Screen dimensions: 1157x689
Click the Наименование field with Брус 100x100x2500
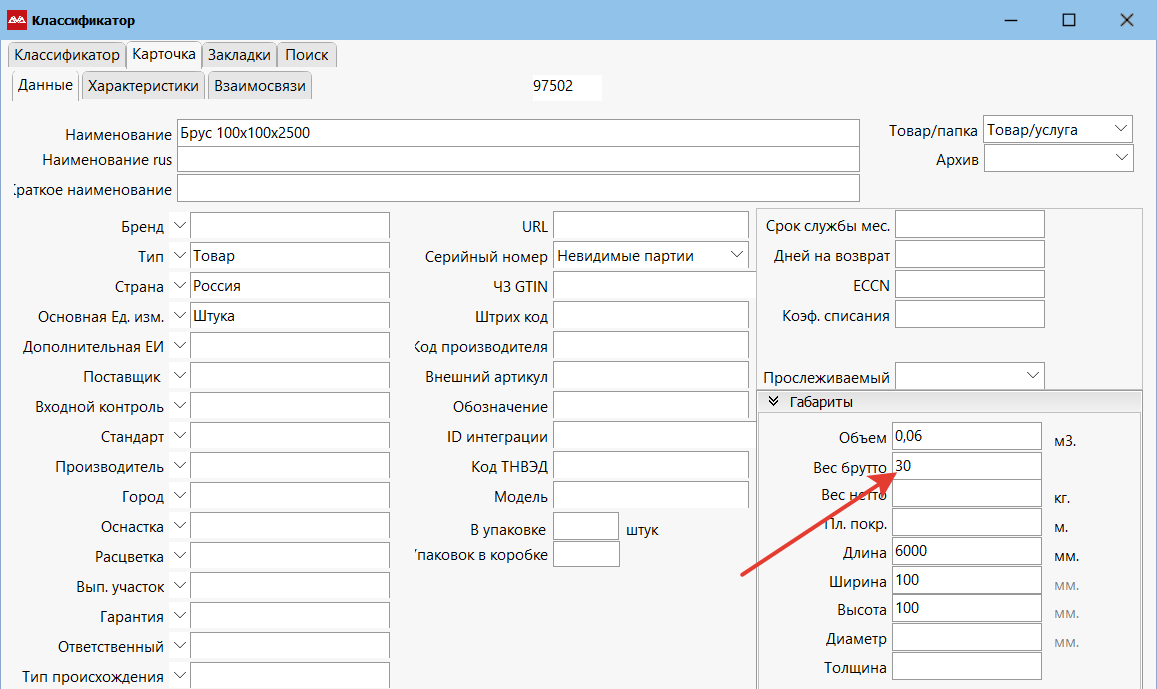518,134
